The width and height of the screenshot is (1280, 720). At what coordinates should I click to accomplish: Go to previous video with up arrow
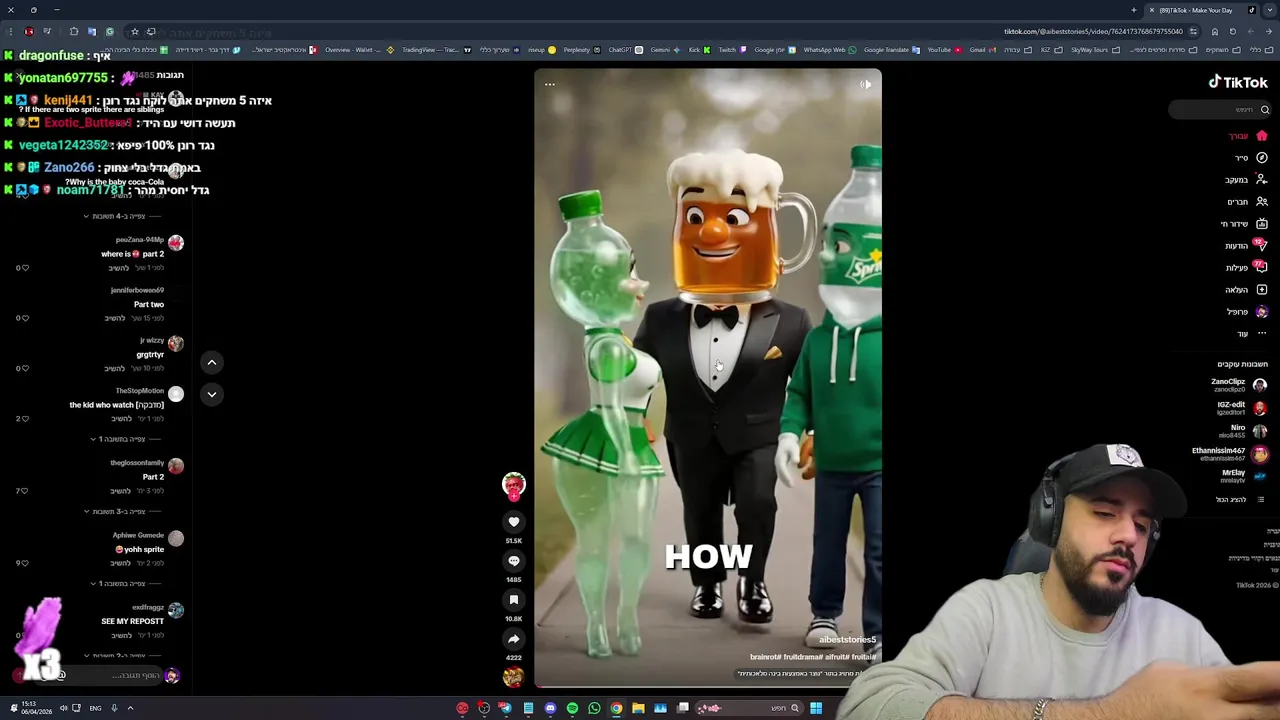pos(212,362)
